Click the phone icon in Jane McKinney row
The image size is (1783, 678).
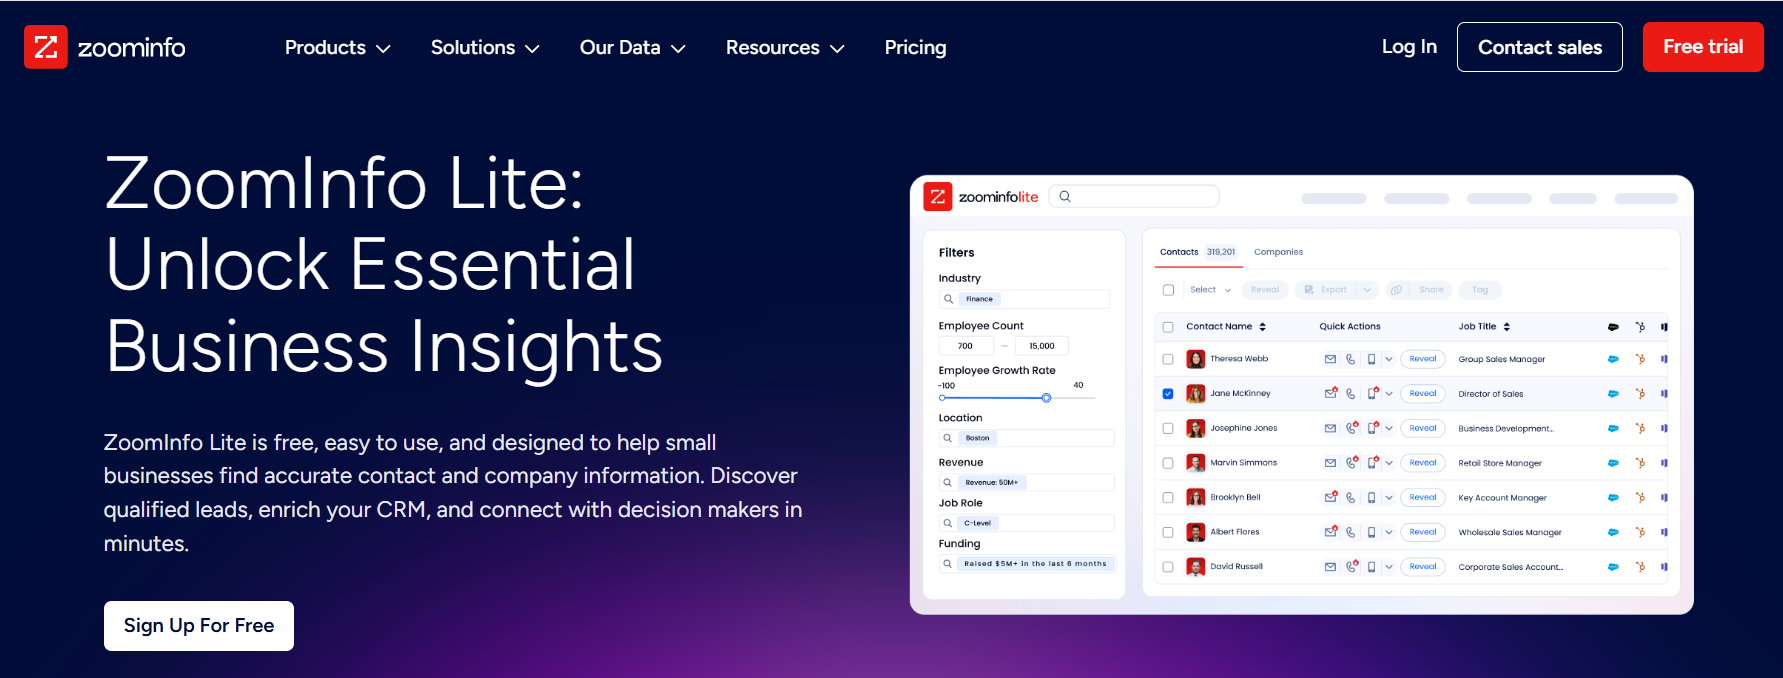1351,394
